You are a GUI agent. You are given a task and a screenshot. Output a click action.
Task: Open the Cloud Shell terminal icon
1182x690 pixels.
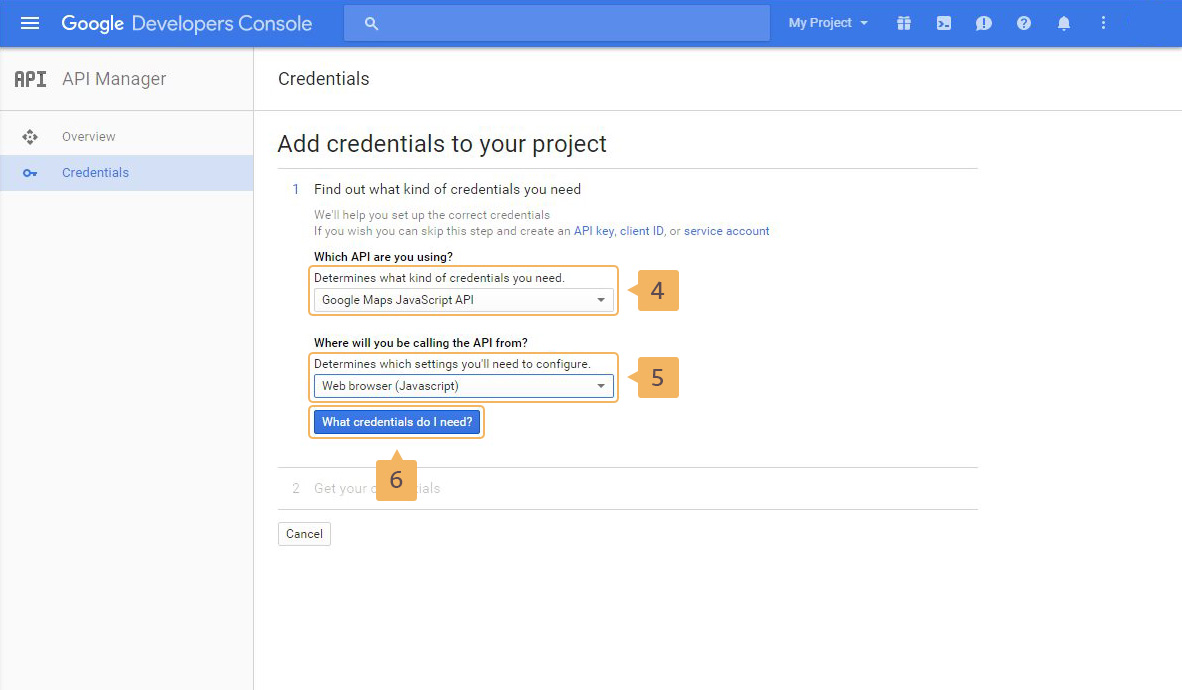click(944, 23)
